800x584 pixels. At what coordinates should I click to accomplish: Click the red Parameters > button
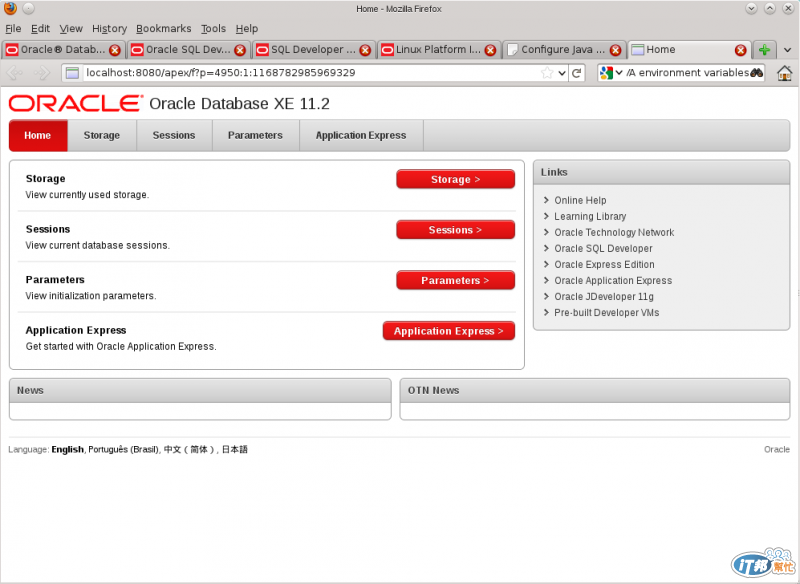tap(456, 280)
